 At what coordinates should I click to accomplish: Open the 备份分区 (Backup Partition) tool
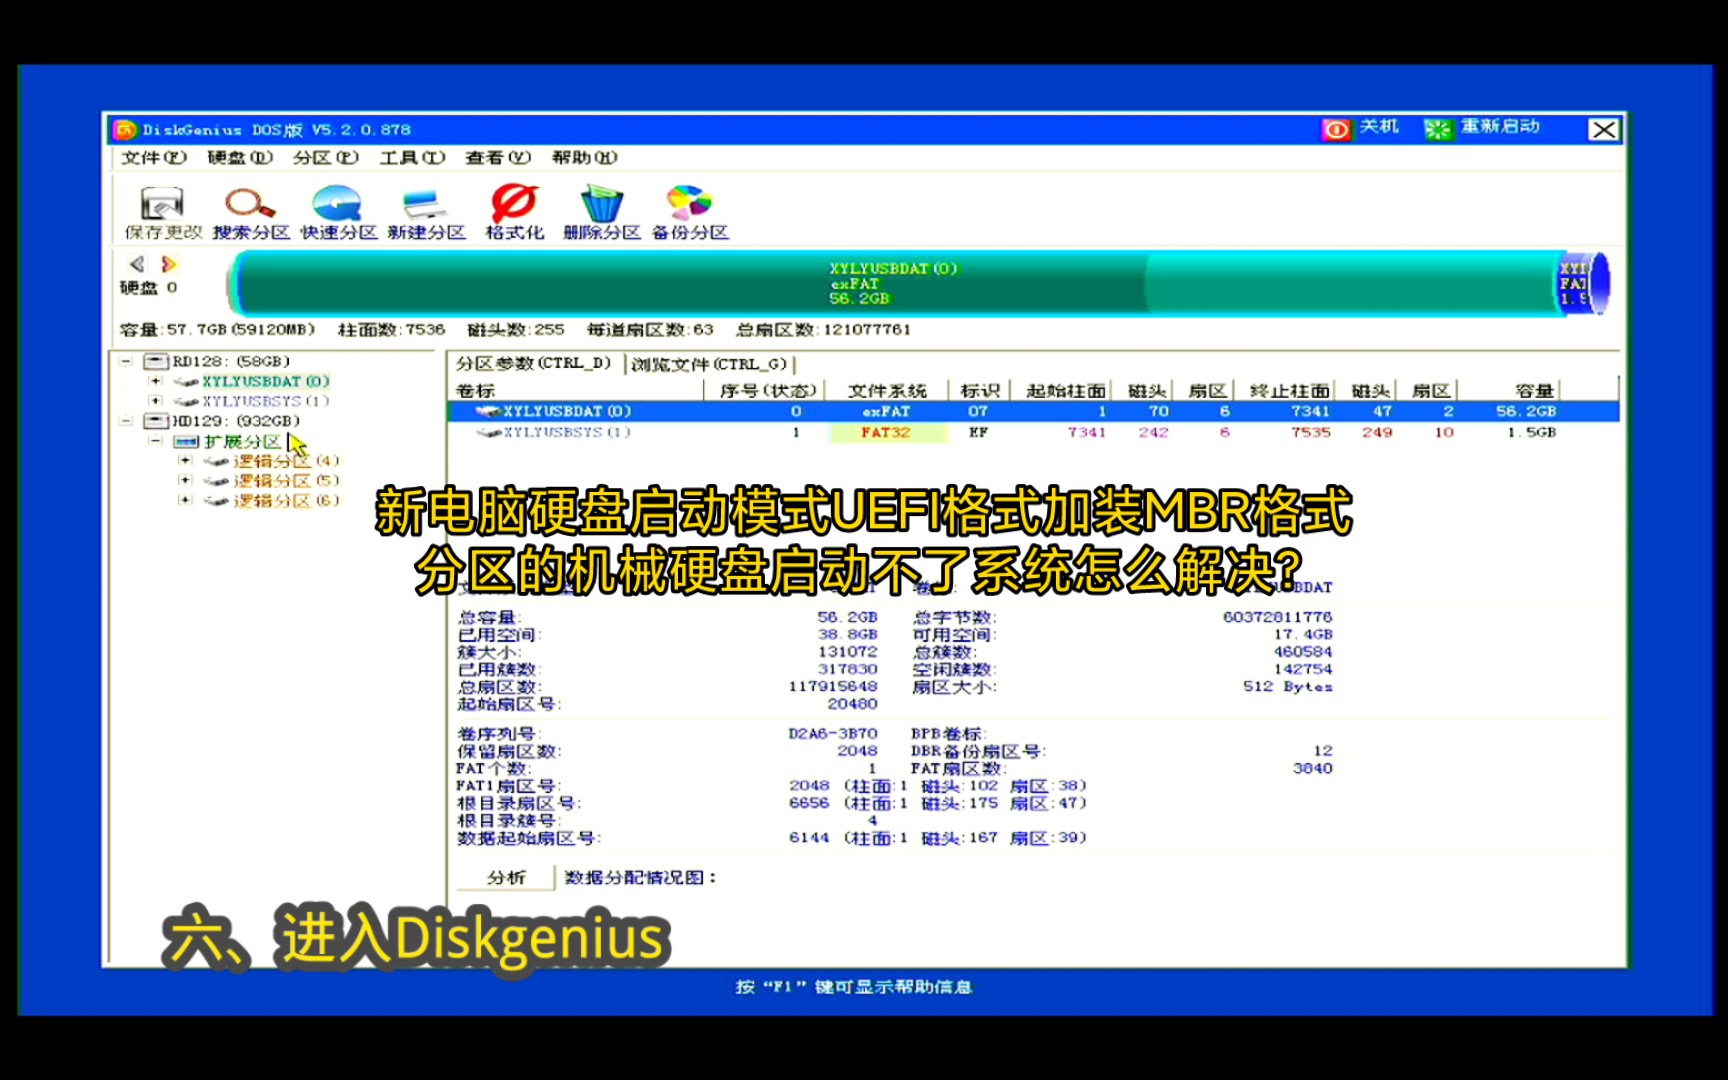[688, 208]
